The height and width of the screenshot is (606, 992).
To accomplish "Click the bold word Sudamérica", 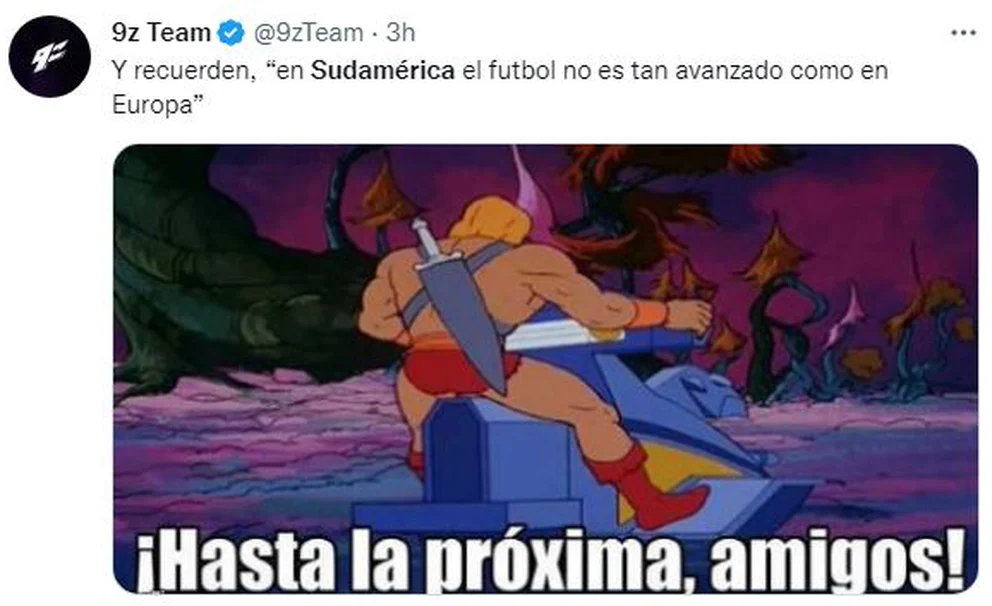I will pos(383,70).
